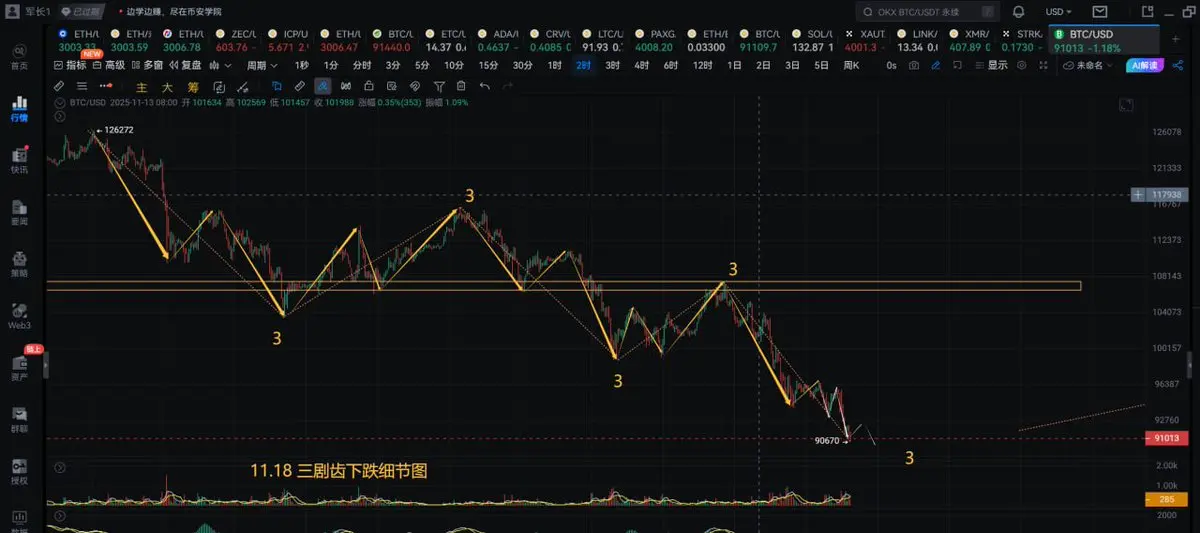
Task: Open 高级 advanced chart mode
Action: point(109,65)
